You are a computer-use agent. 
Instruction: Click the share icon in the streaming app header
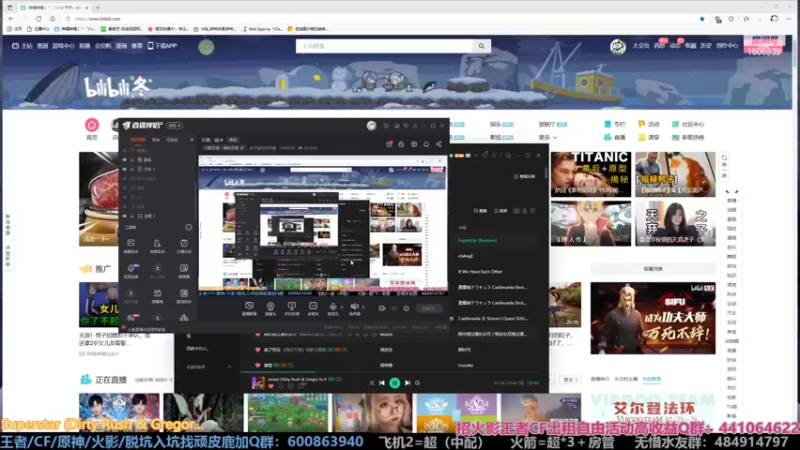click(439, 144)
